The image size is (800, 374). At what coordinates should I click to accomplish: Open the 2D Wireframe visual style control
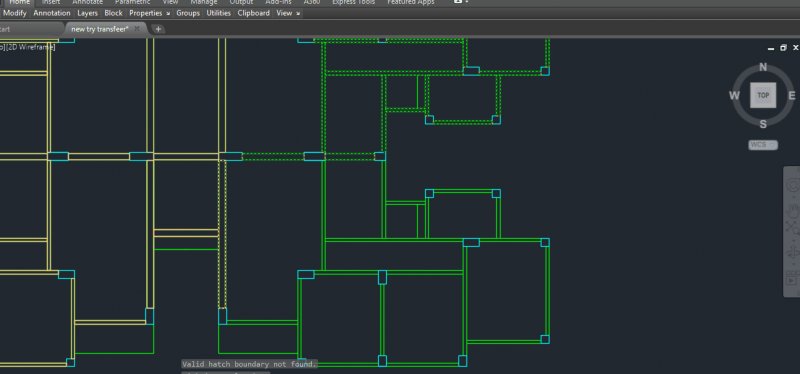pyautogui.click(x=31, y=47)
